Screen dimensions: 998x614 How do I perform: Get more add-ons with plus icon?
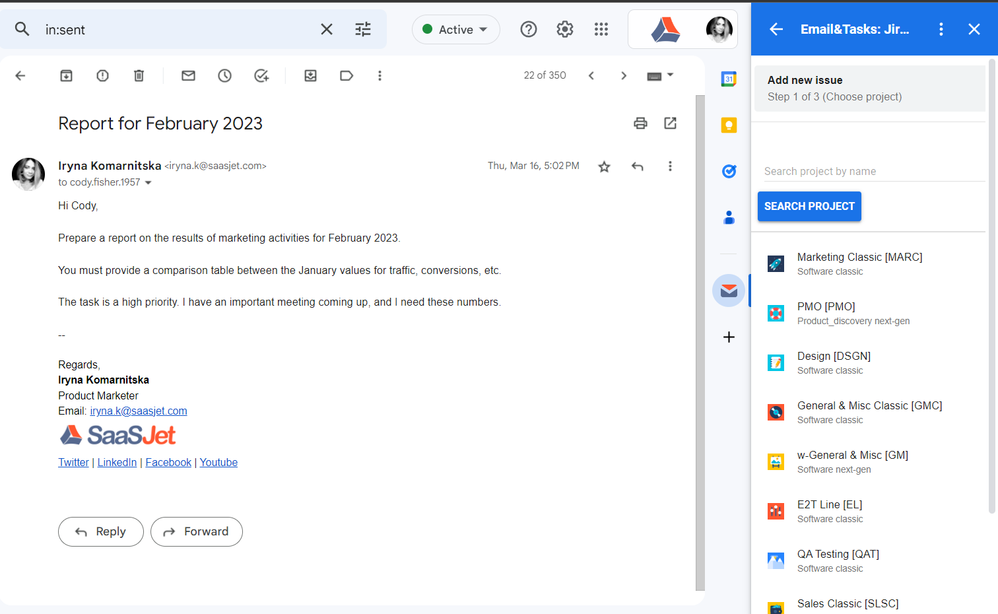729,337
